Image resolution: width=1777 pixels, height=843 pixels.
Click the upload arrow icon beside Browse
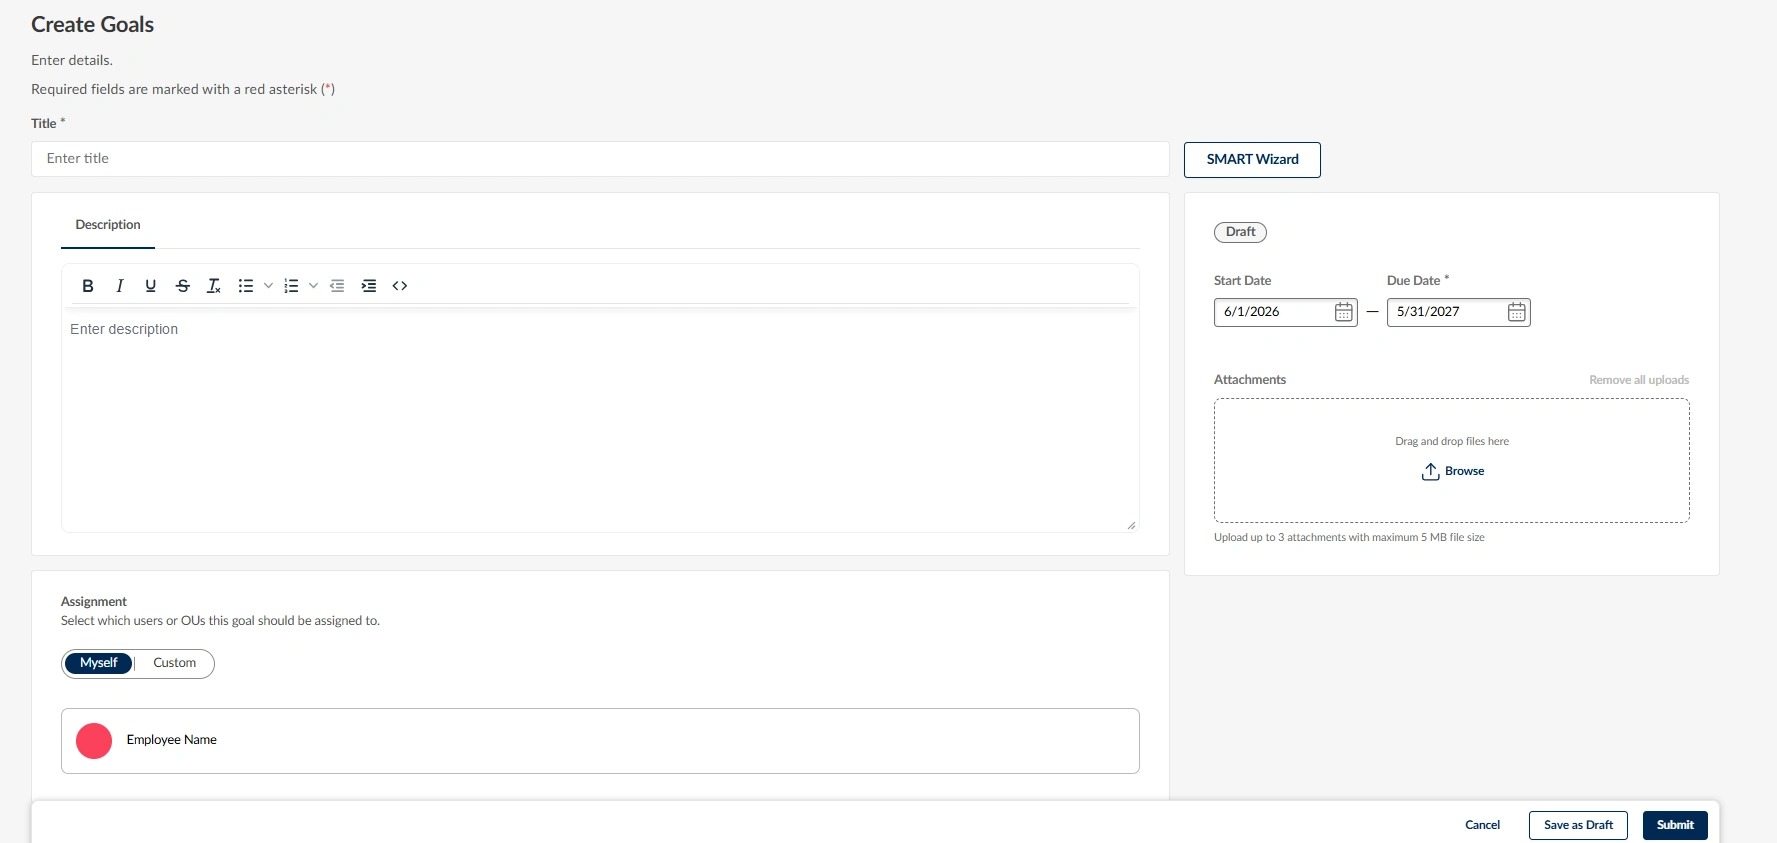[x=1430, y=471]
